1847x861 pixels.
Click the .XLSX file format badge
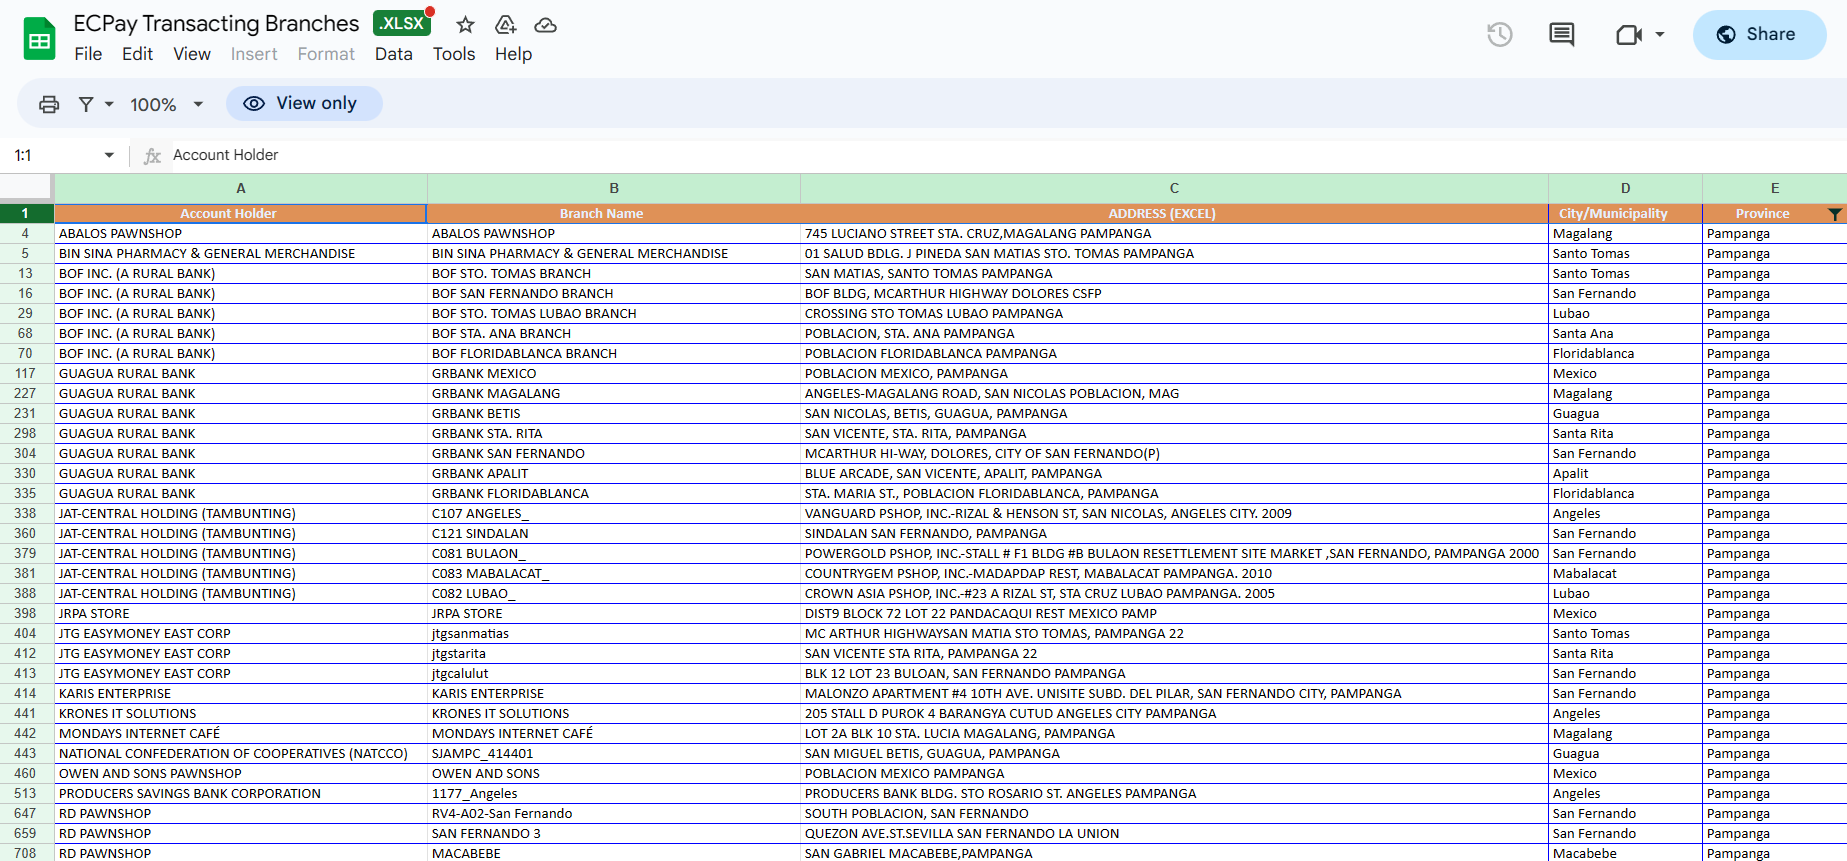[402, 23]
